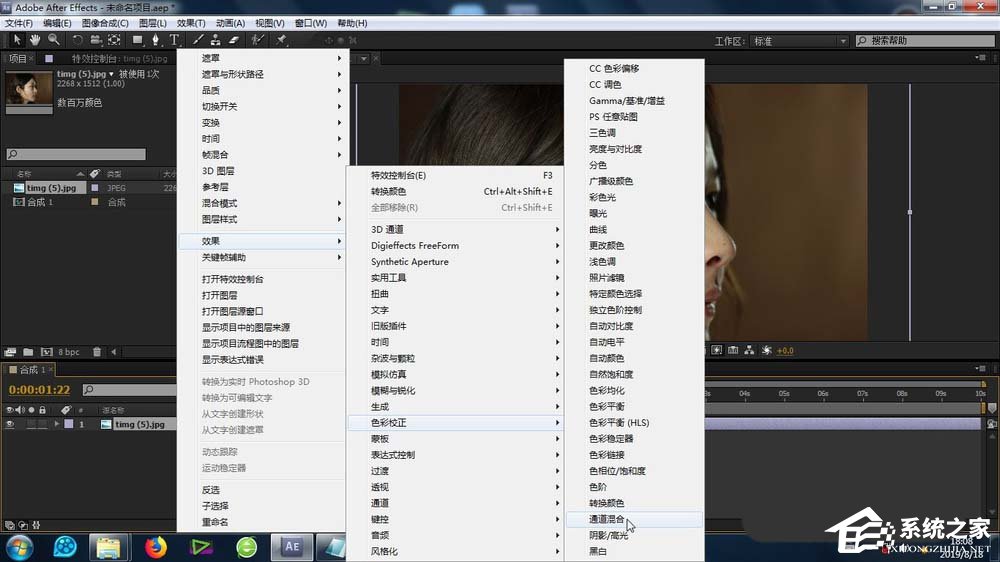Viewport: 1000px width, 562px height.
Task: Click the lavender label color swatch of layer 1
Action: click(x=68, y=424)
